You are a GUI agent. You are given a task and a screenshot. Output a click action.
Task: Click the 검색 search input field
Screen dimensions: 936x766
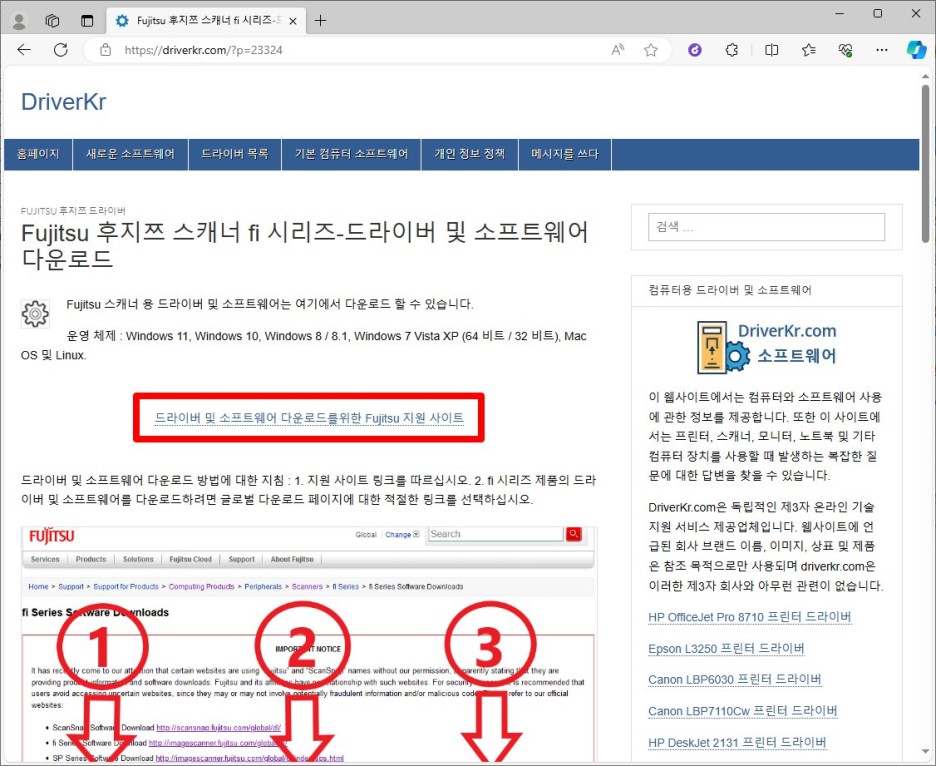pos(766,227)
